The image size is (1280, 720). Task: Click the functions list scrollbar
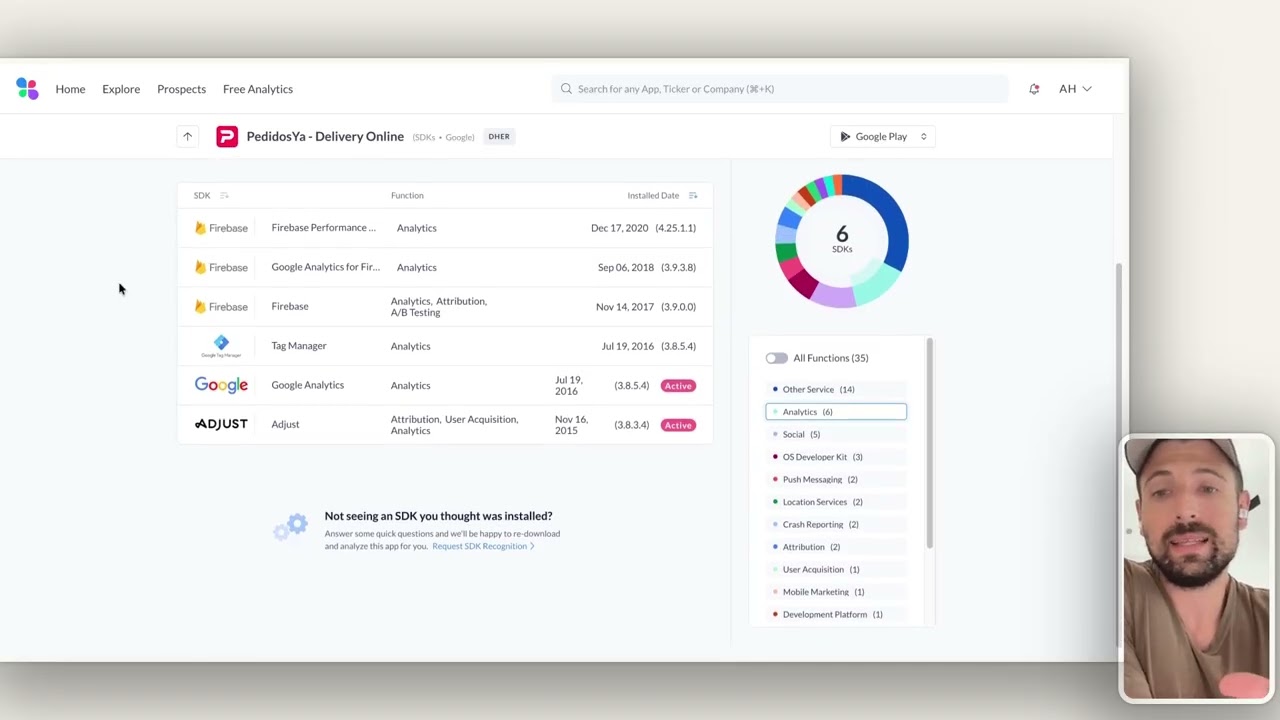coord(929,444)
